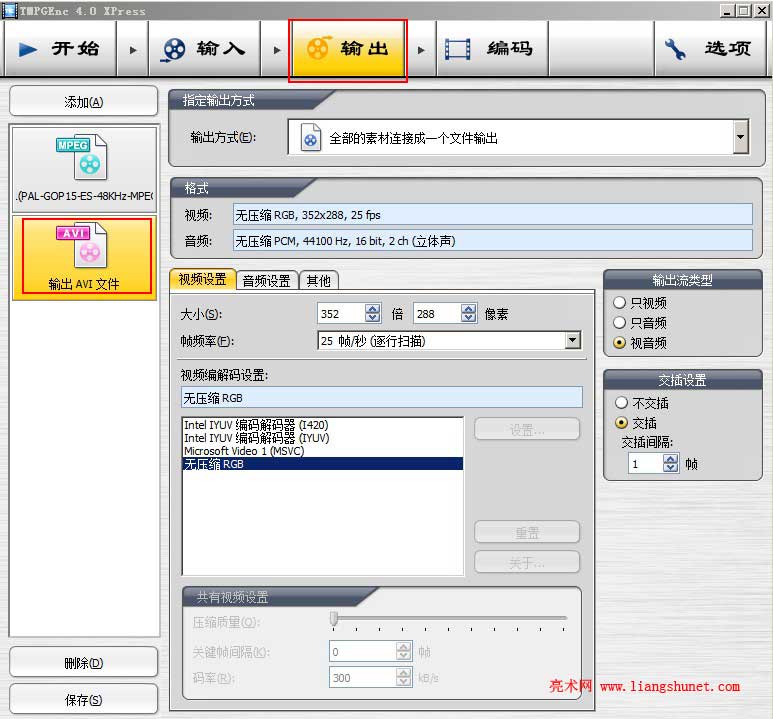Select the MPEG file template icon
This screenshot has width=773, height=719.
pos(83,157)
